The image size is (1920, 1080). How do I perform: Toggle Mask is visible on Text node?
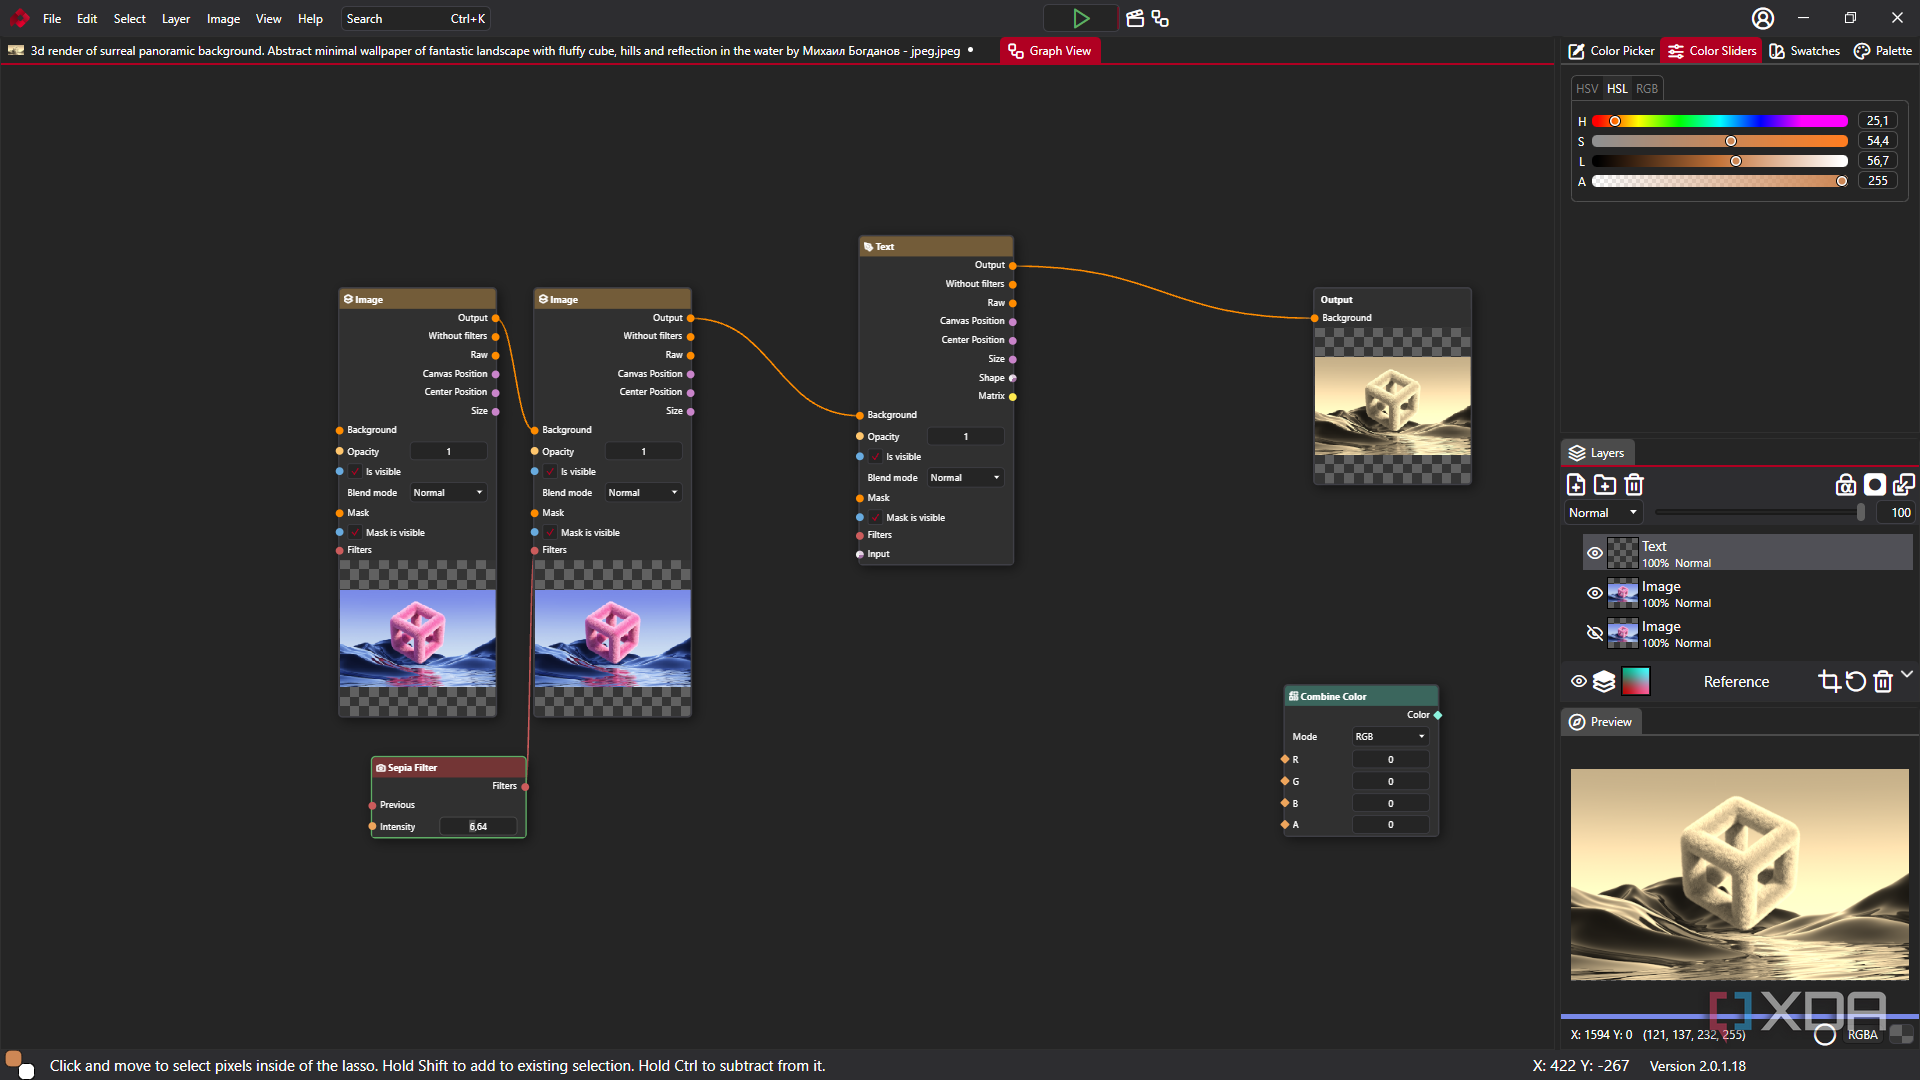click(x=875, y=518)
